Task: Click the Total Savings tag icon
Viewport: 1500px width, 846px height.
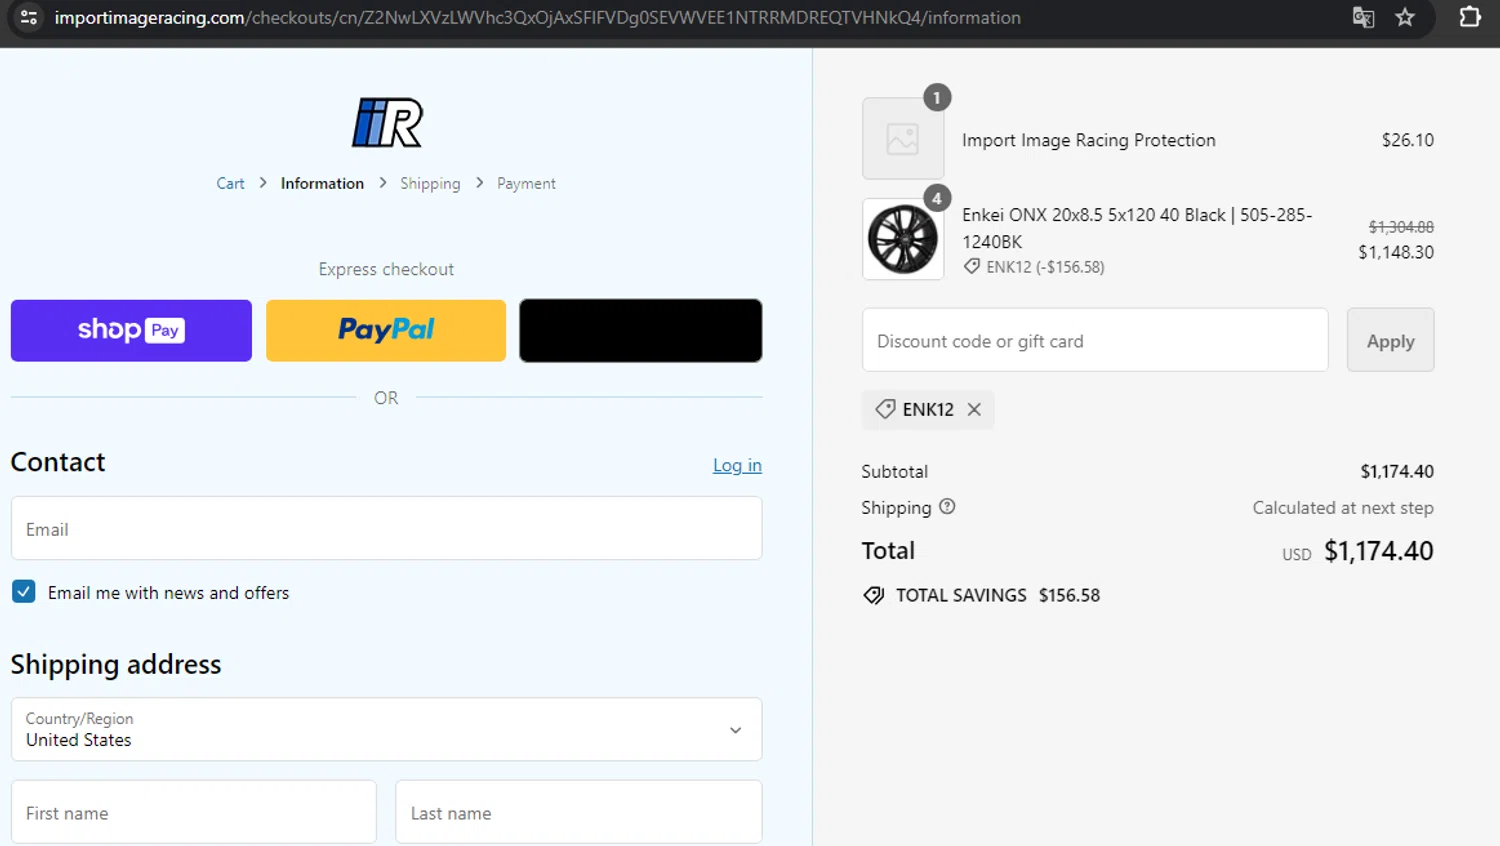Action: 873,595
